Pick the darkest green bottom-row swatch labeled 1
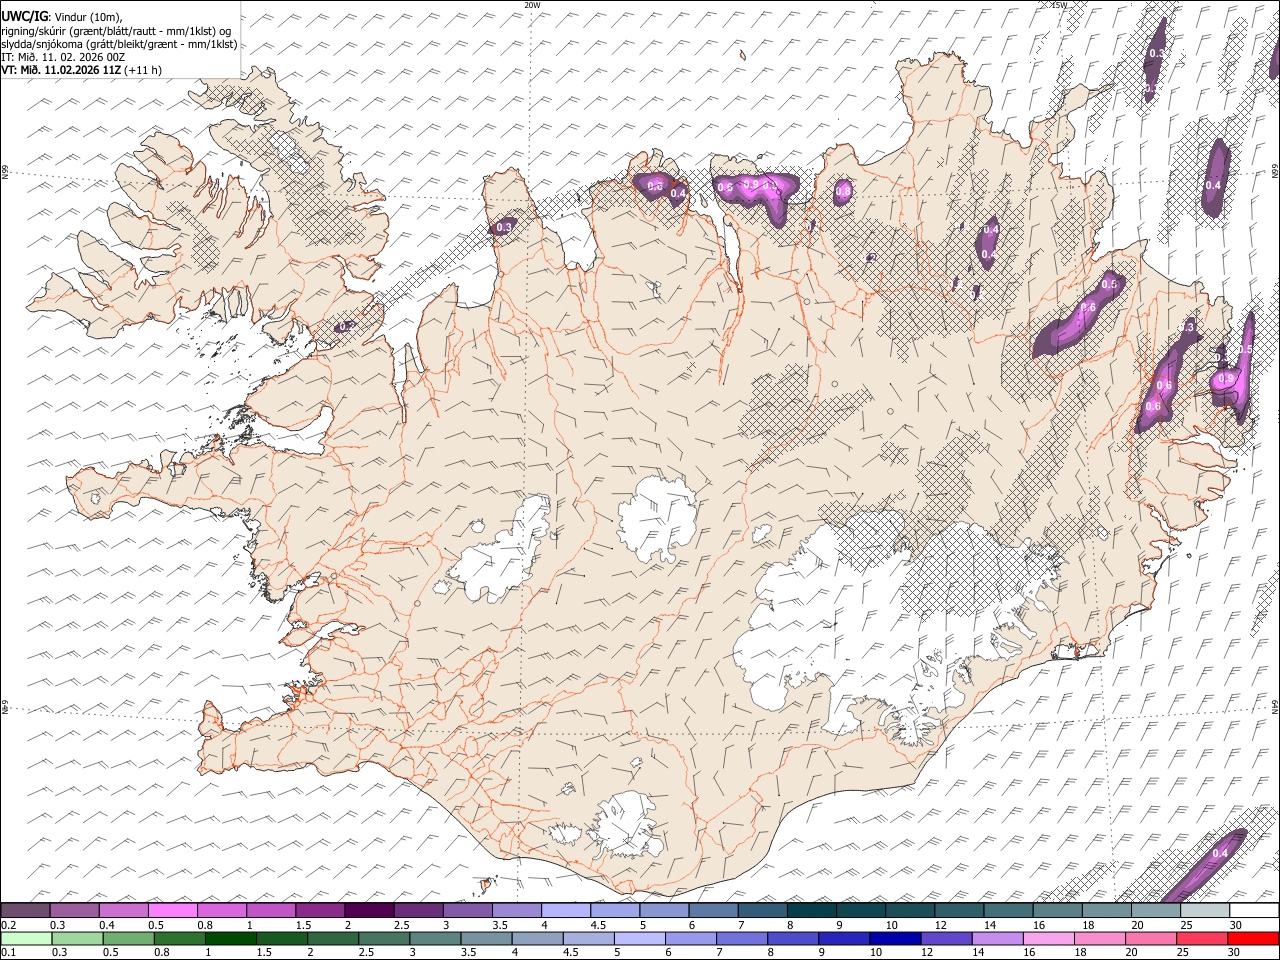 click(230, 939)
